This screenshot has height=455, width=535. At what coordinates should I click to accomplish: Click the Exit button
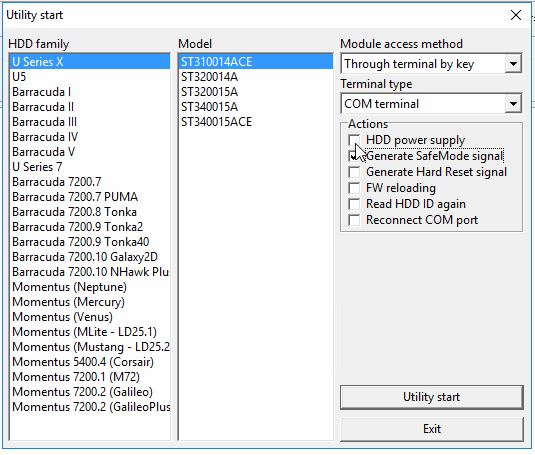(x=432, y=429)
